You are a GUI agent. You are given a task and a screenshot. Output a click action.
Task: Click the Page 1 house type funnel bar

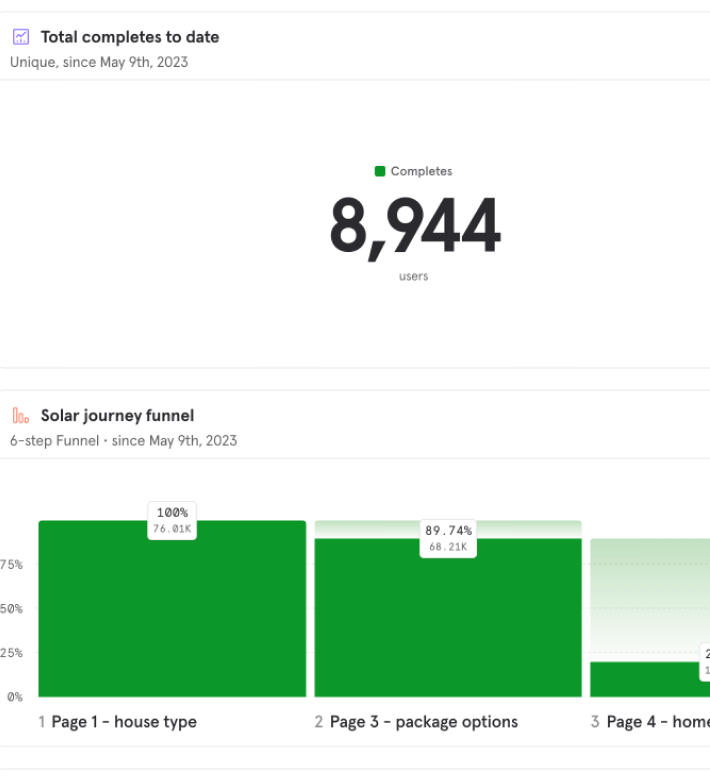coord(172,620)
